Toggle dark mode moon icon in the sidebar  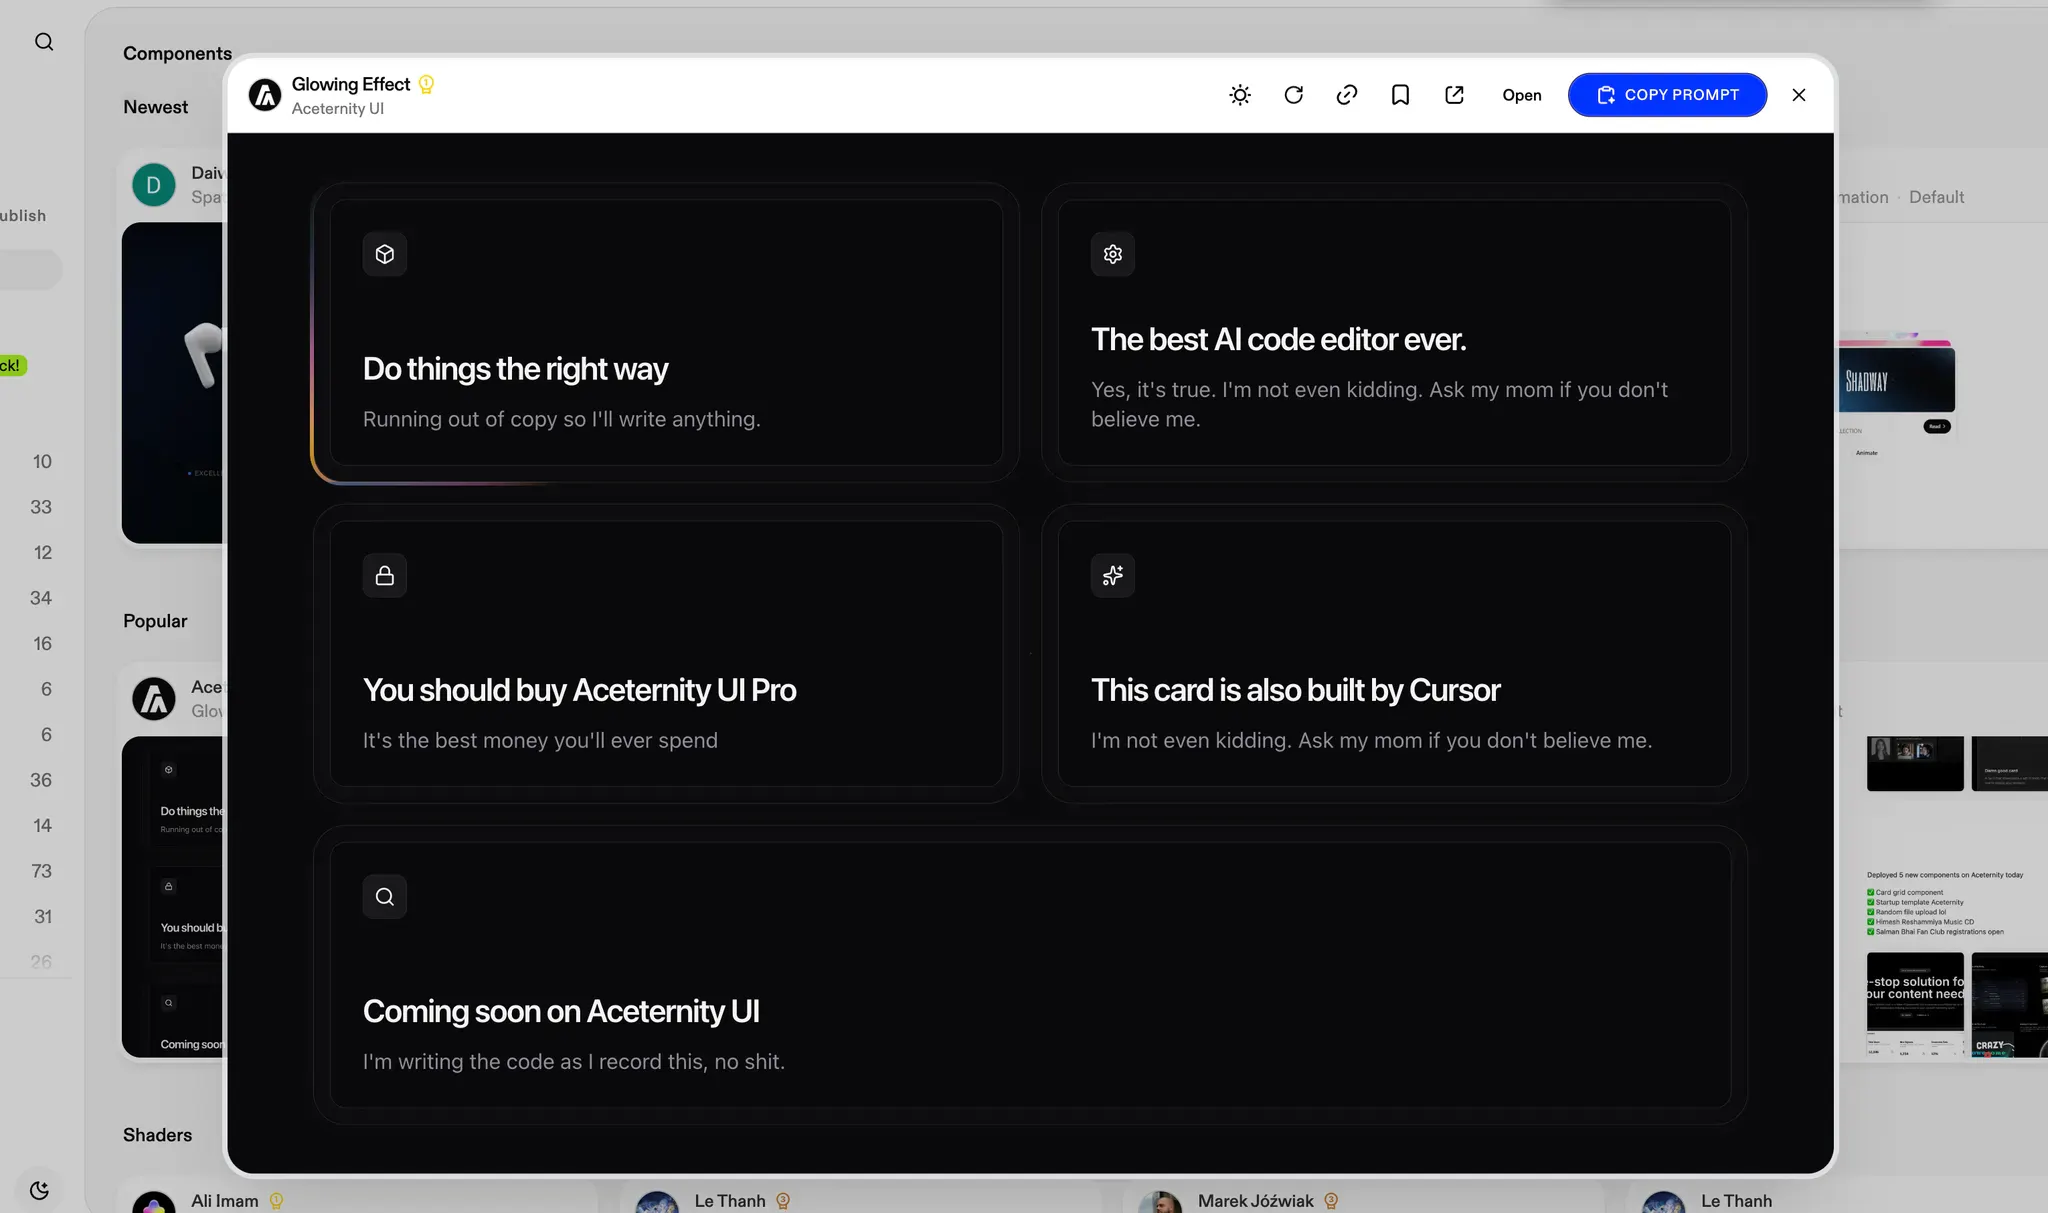tap(40, 1190)
